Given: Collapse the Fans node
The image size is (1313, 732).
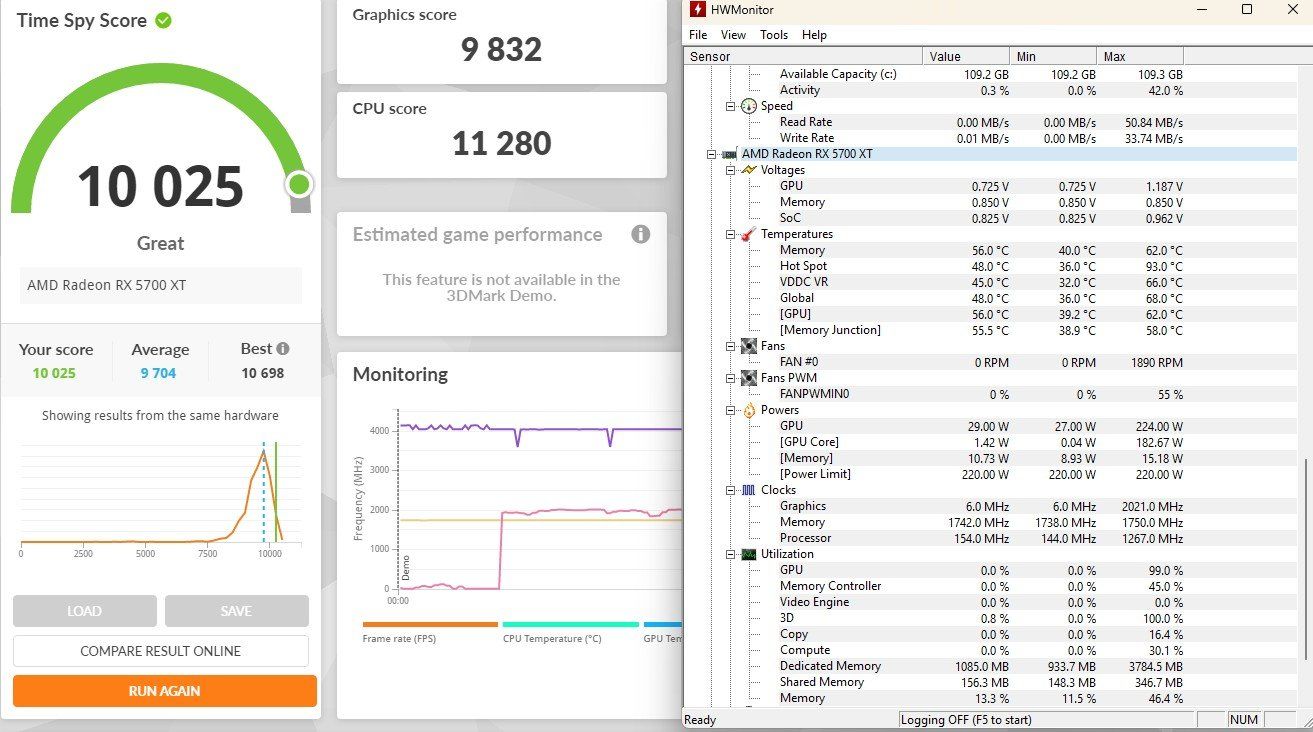Looking at the screenshot, I should tap(731, 346).
